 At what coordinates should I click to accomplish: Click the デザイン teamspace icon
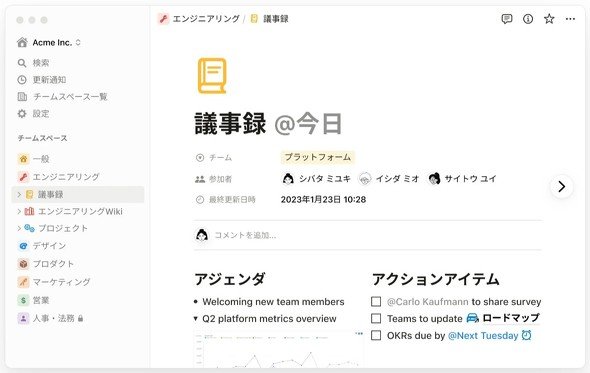[23, 246]
